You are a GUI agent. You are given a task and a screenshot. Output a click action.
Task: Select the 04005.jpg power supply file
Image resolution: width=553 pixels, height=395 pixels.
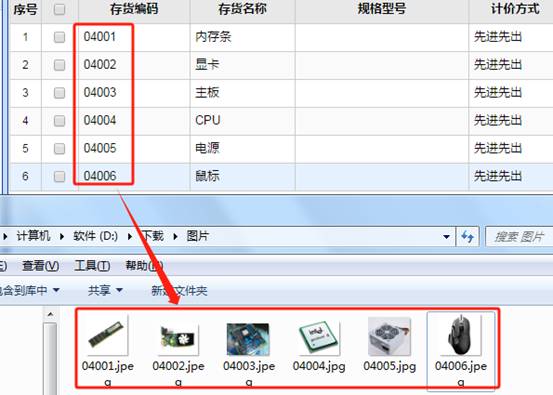[389, 346]
